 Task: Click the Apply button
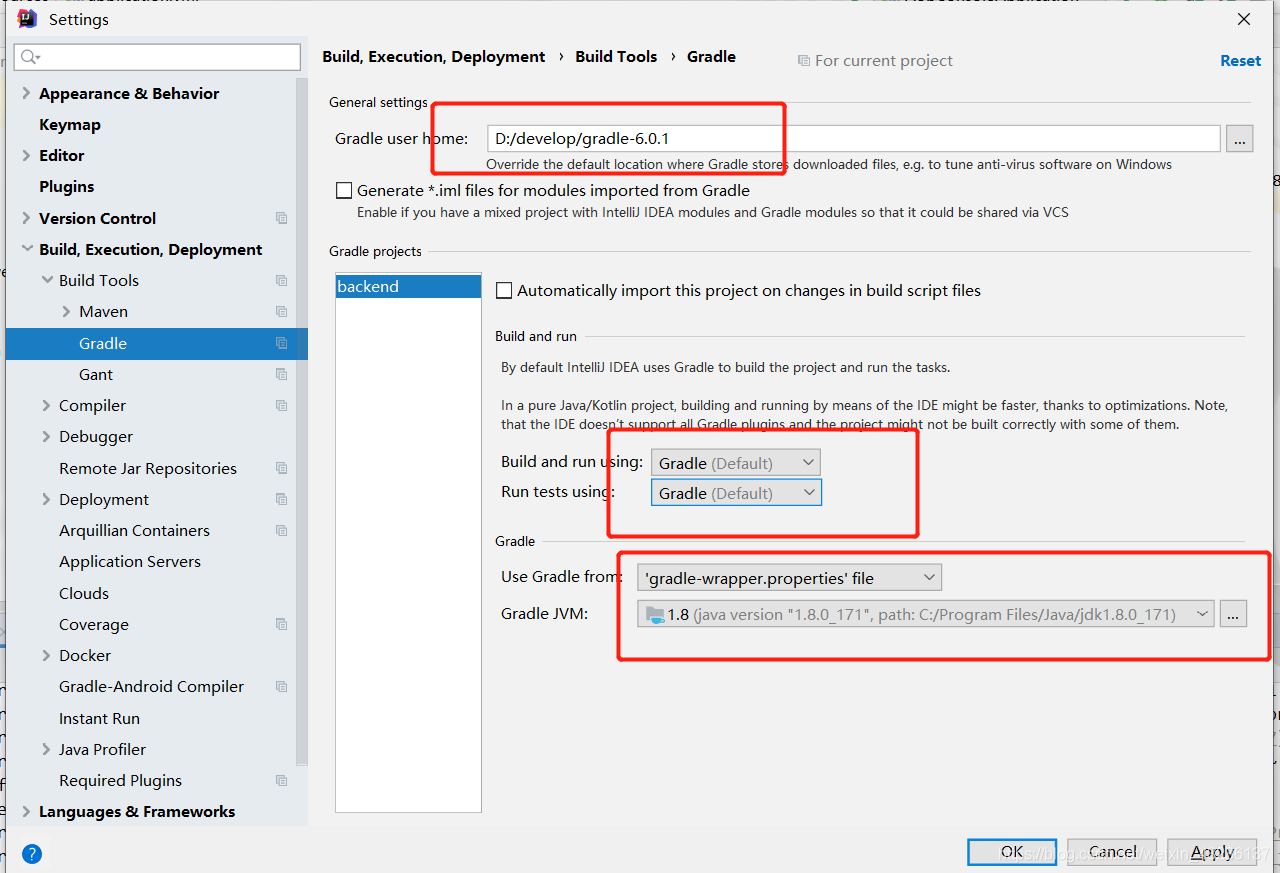click(x=1212, y=852)
